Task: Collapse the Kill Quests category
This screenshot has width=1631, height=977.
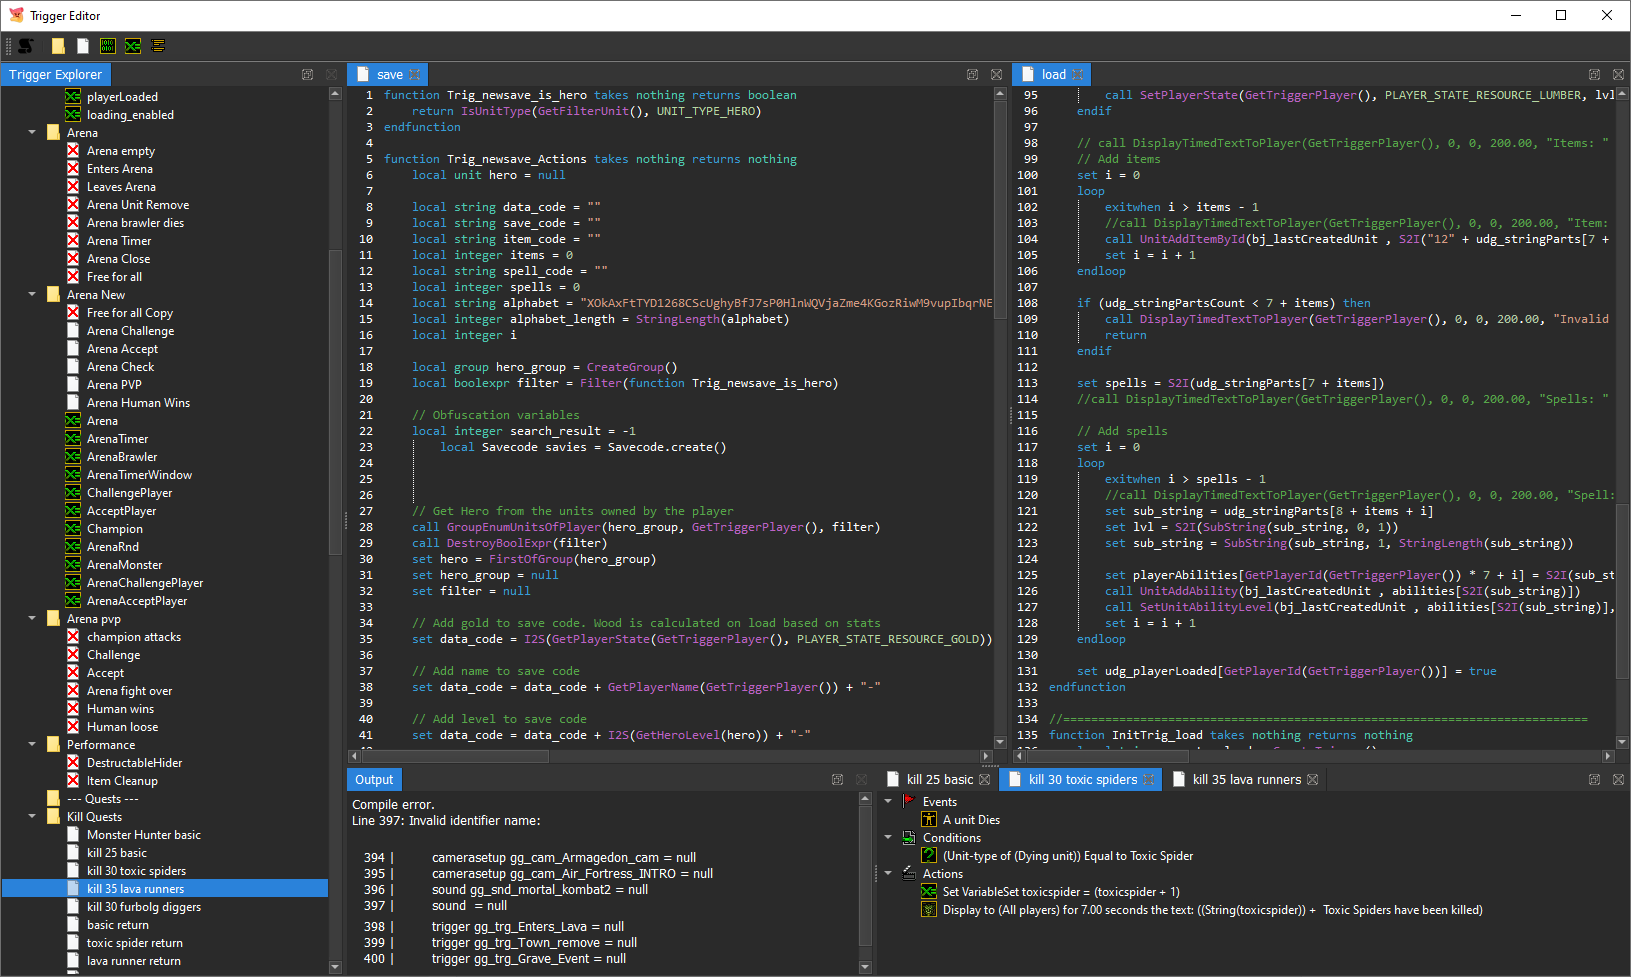Action: click(31, 816)
